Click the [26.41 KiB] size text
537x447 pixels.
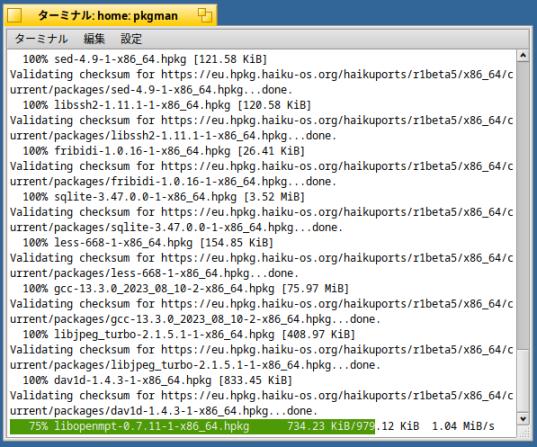(x=271, y=151)
